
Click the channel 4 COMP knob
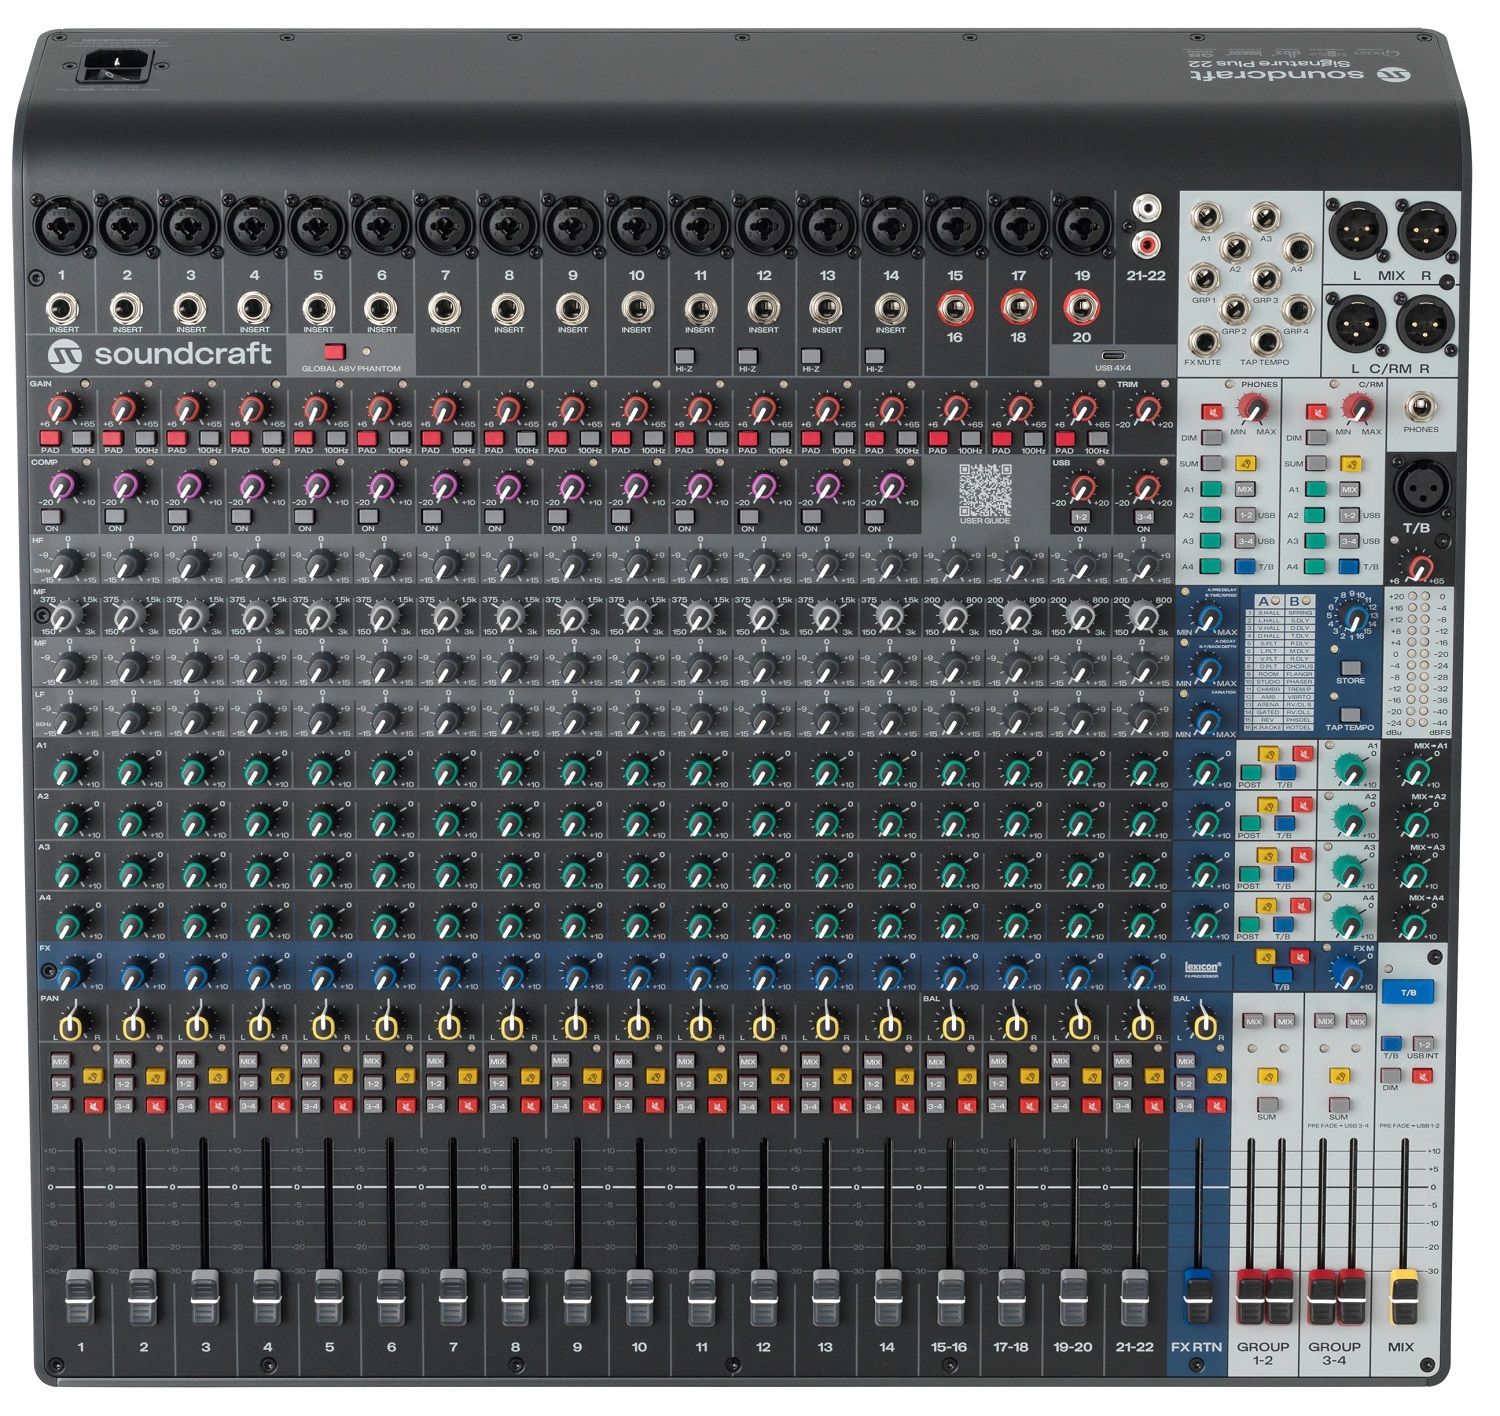click(x=253, y=486)
